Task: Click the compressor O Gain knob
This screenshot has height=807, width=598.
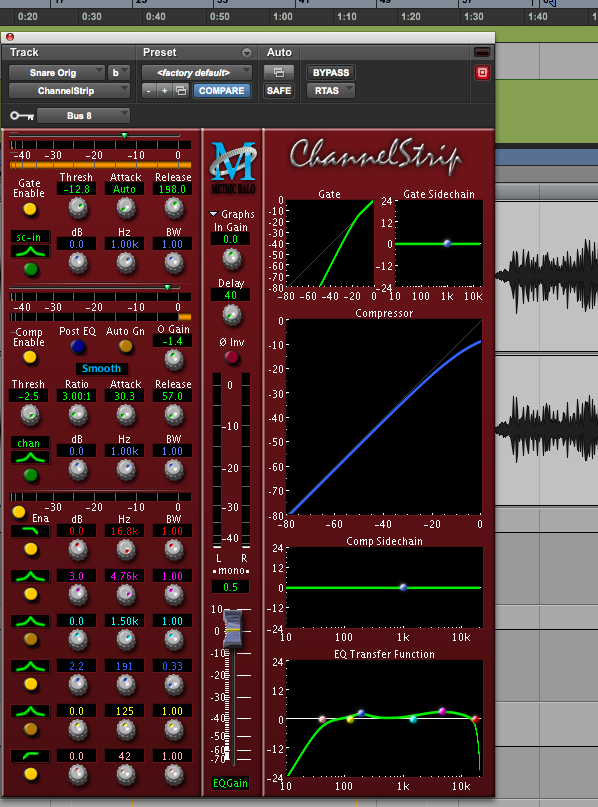Action: pyautogui.click(x=173, y=360)
